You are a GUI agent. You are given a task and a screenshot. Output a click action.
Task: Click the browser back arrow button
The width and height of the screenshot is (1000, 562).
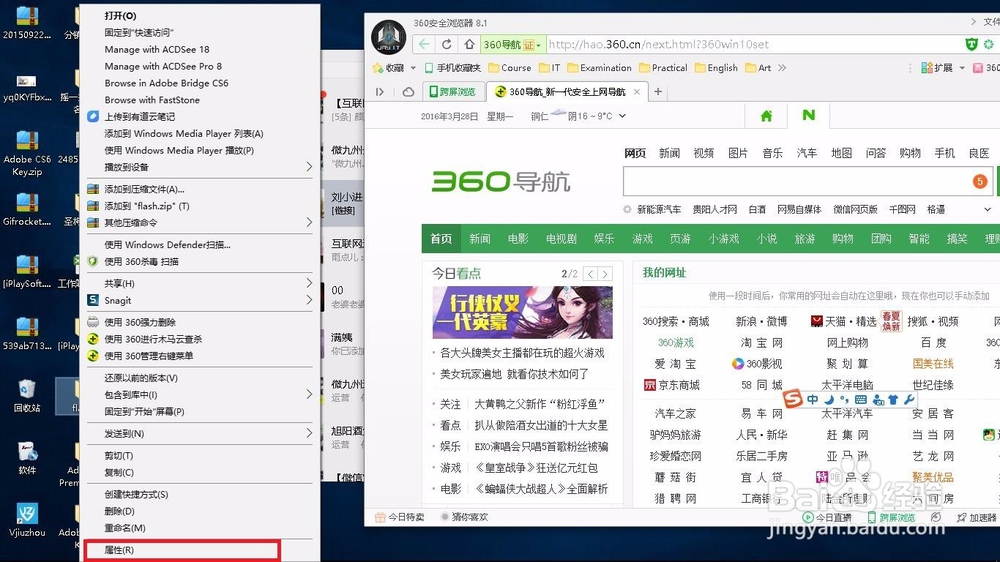(x=424, y=44)
